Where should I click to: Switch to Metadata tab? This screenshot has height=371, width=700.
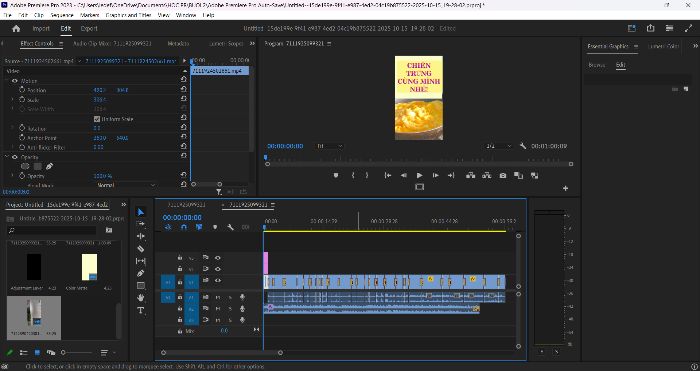coord(179,44)
